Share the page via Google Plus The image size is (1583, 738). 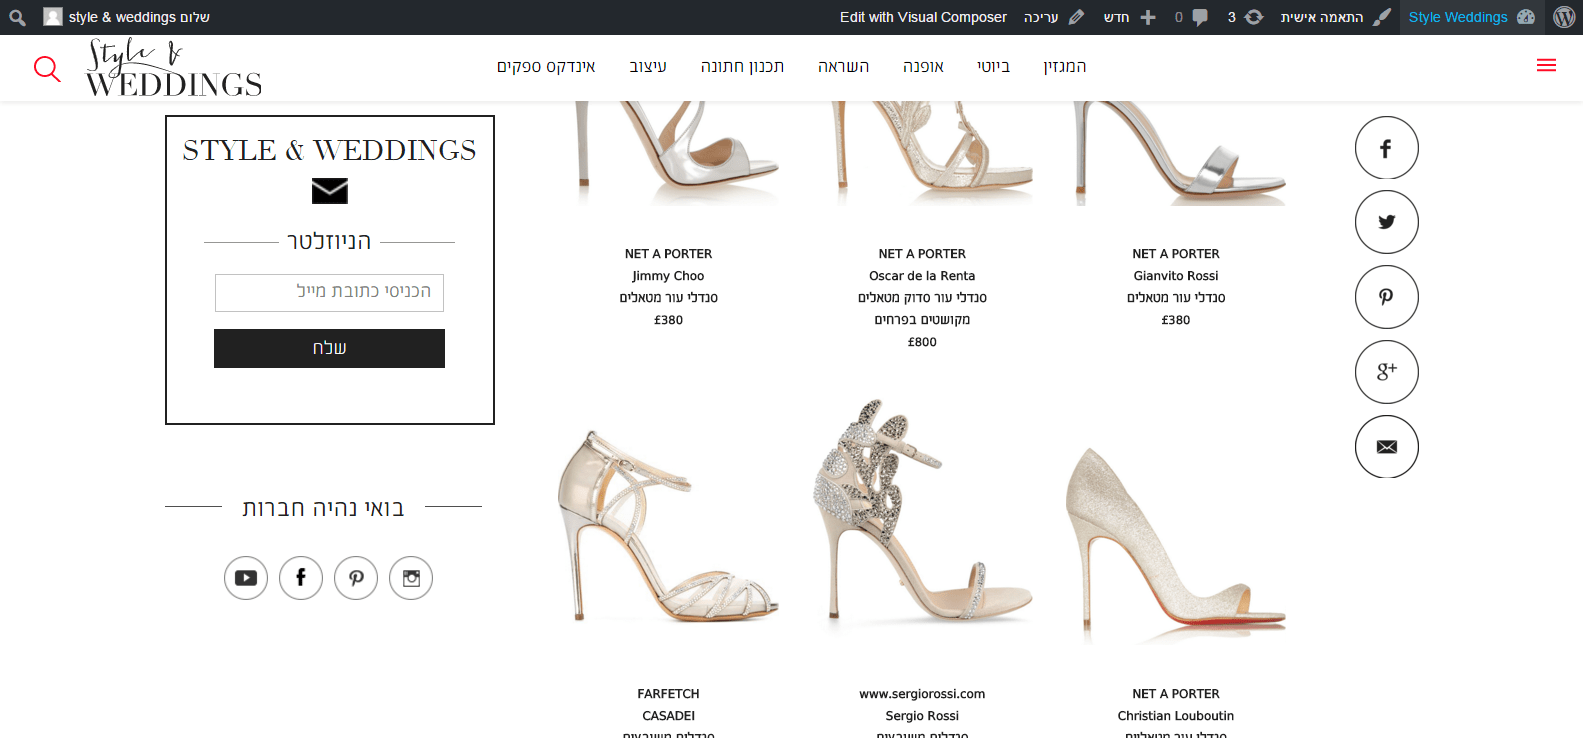point(1386,372)
